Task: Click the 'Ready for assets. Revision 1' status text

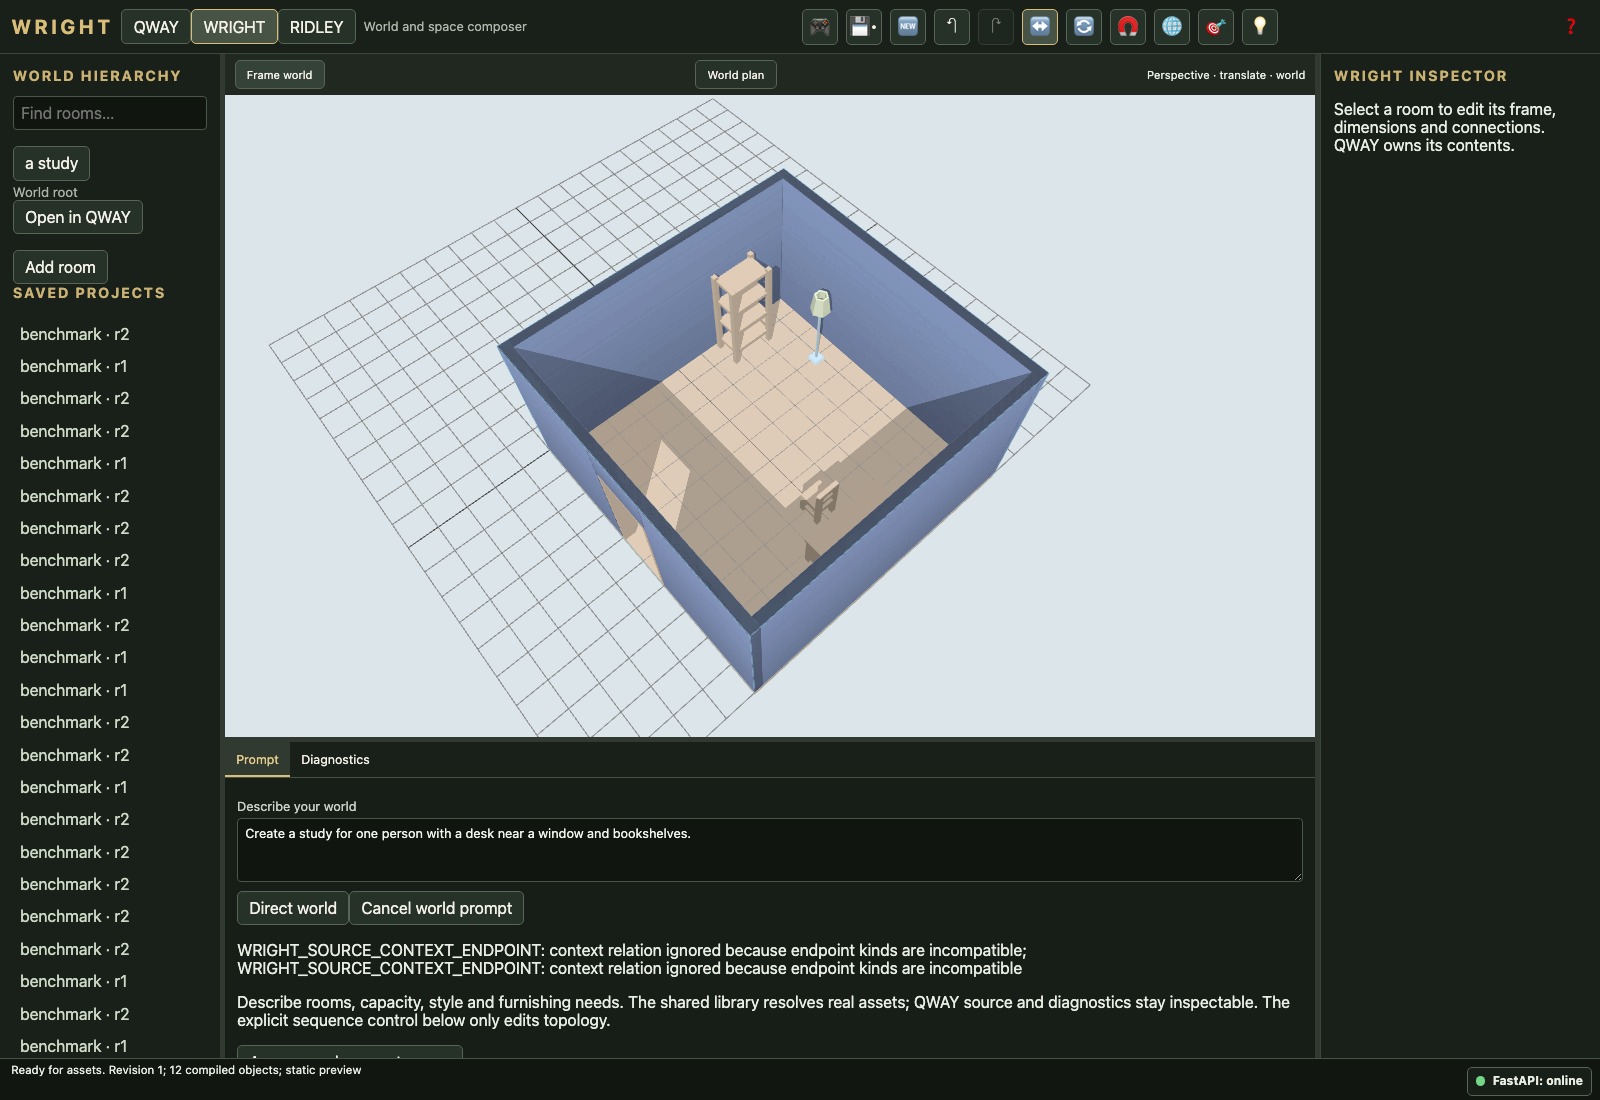Action: (186, 1070)
